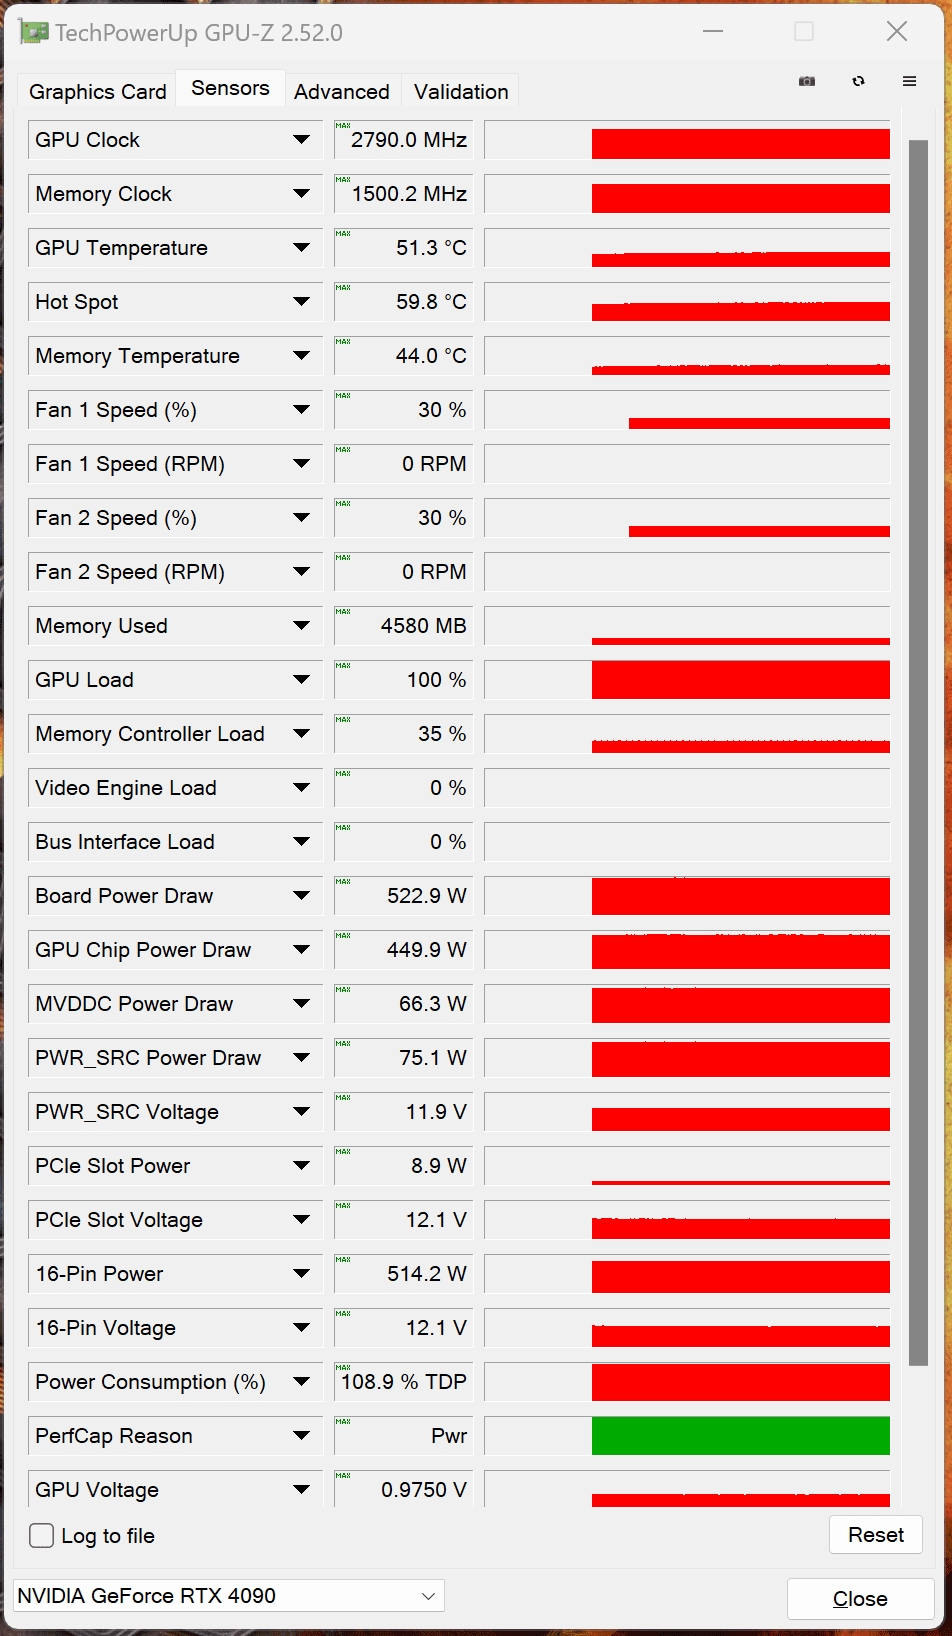Expand the Memory Controller Load dropdown
The height and width of the screenshot is (1636, 952).
(x=301, y=734)
